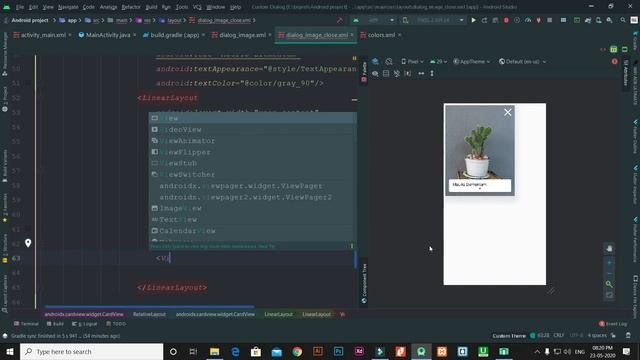This screenshot has height=360, width=640.
Task: Open the Profiler gauge icon in toolbar
Action: tap(528, 20)
